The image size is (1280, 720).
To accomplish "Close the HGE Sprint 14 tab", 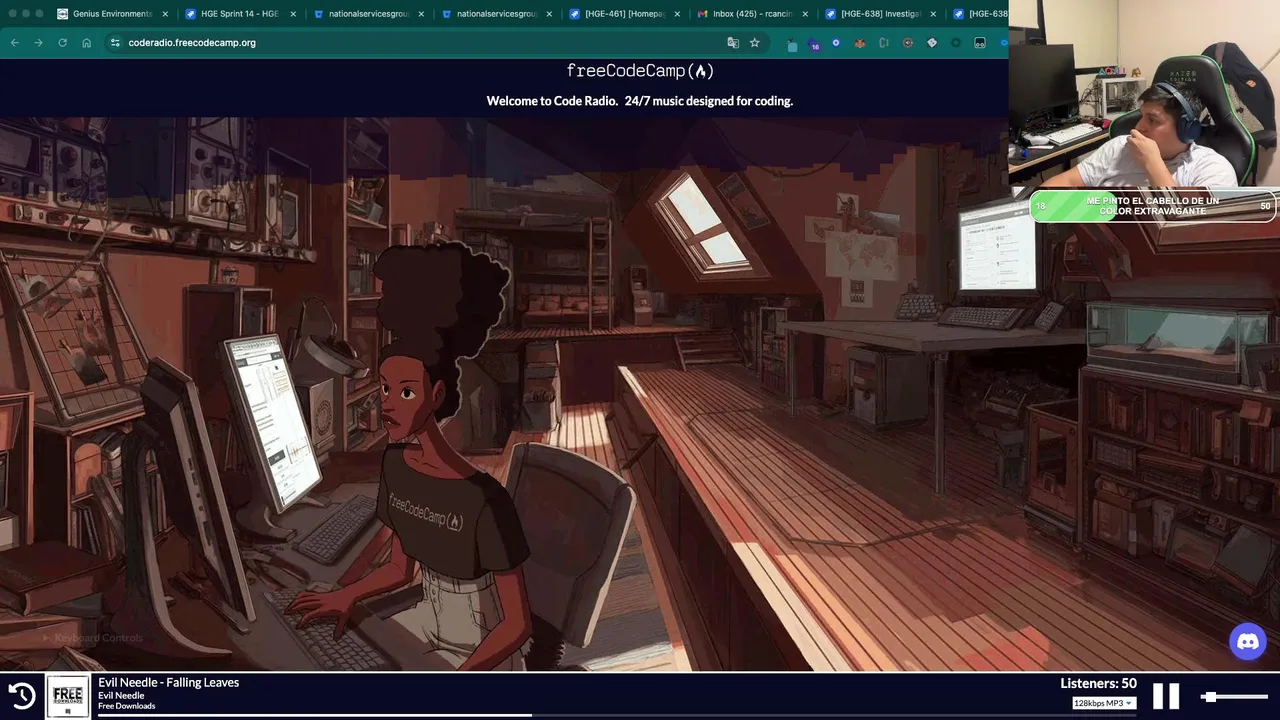I will click(x=293, y=14).
